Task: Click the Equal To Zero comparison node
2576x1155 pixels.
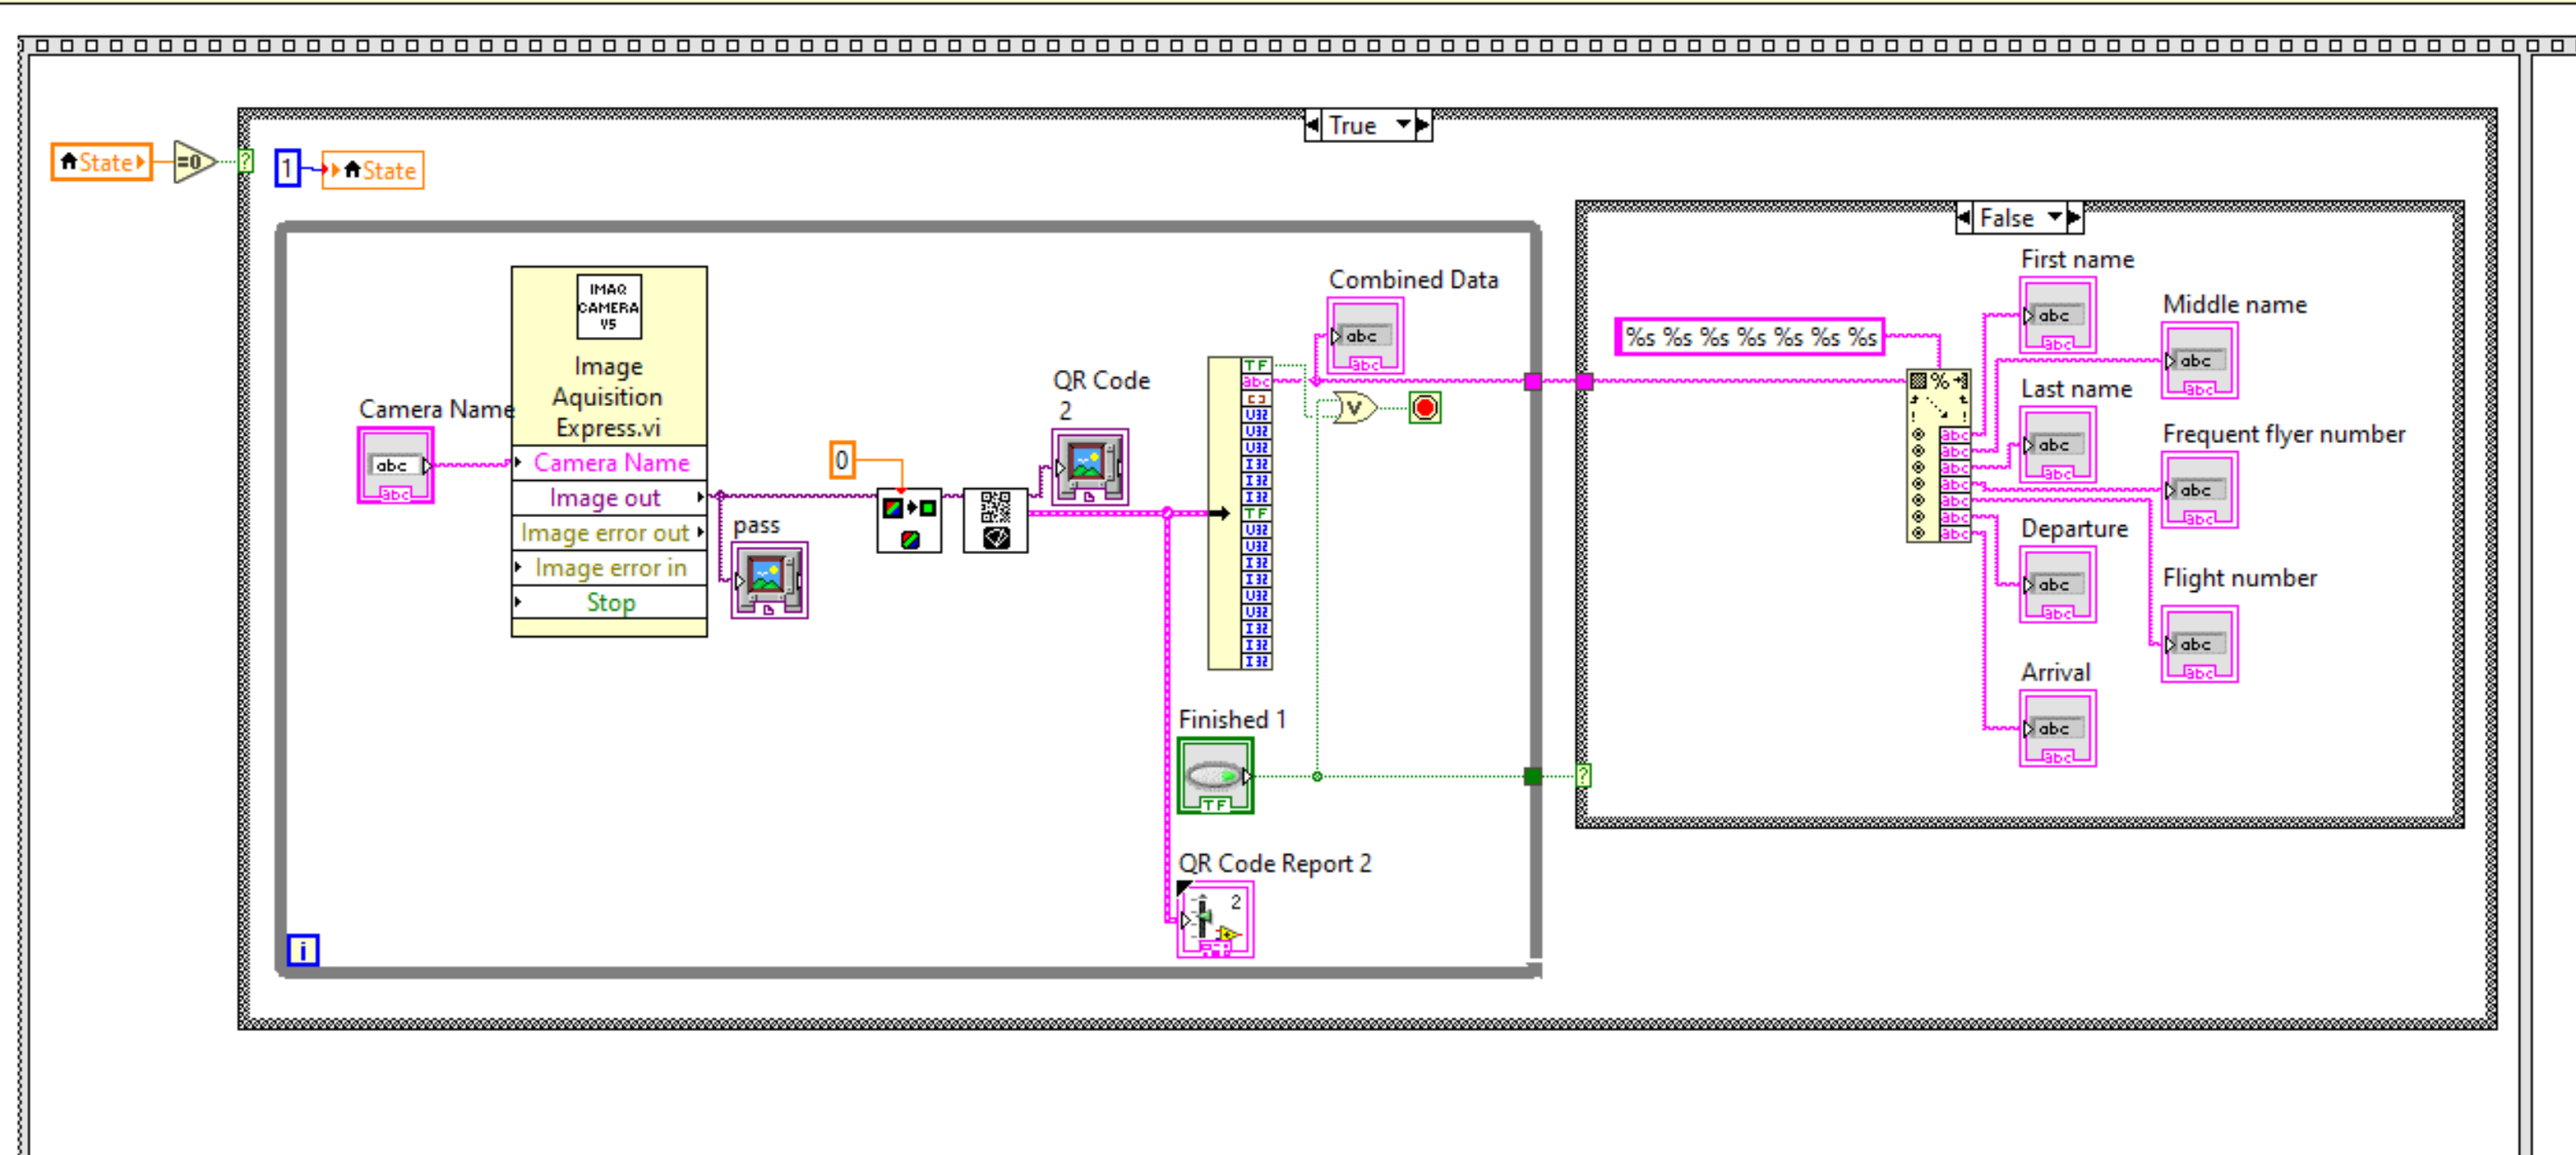Action: pos(193,162)
